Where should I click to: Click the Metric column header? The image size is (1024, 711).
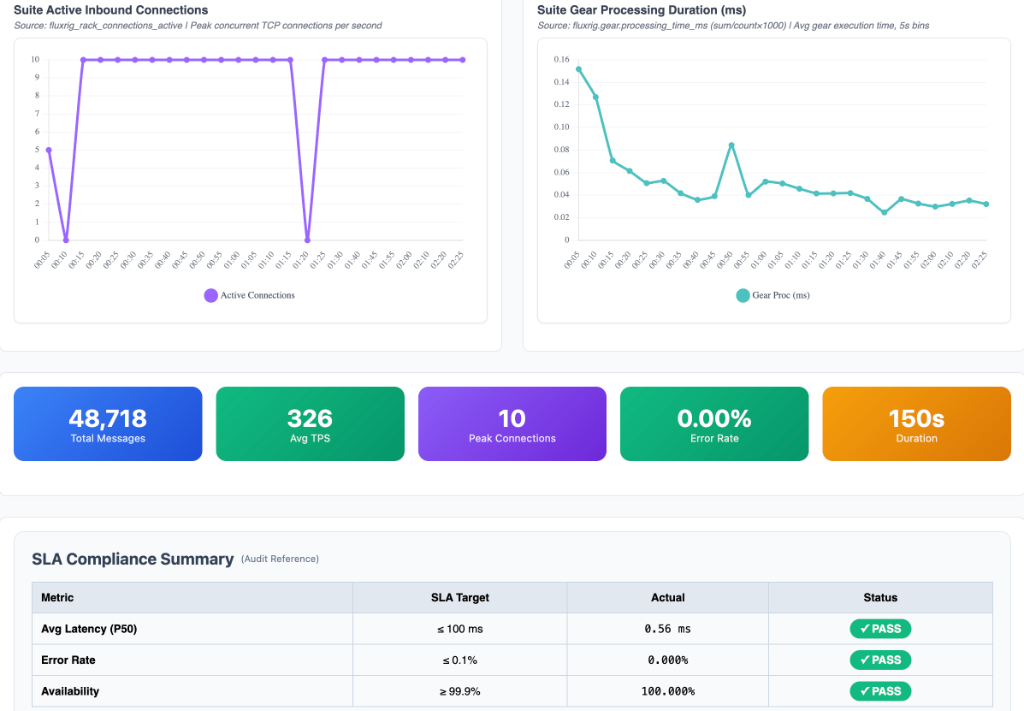pyautogui.click(x=57, y=598)
